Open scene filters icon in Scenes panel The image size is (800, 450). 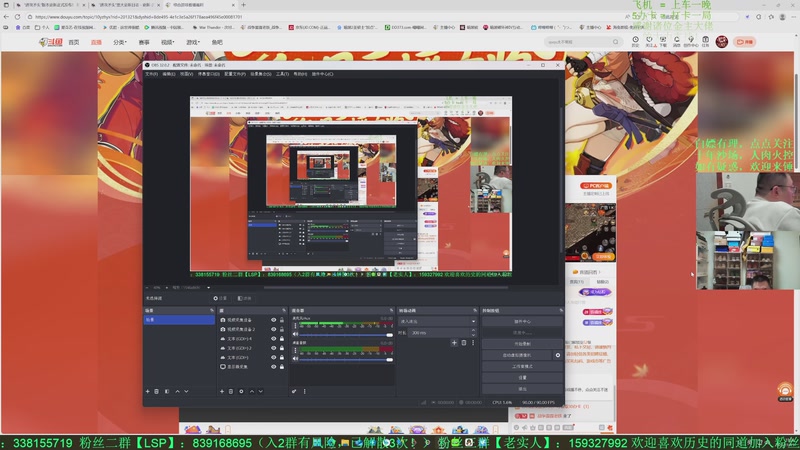click(167, 391)
